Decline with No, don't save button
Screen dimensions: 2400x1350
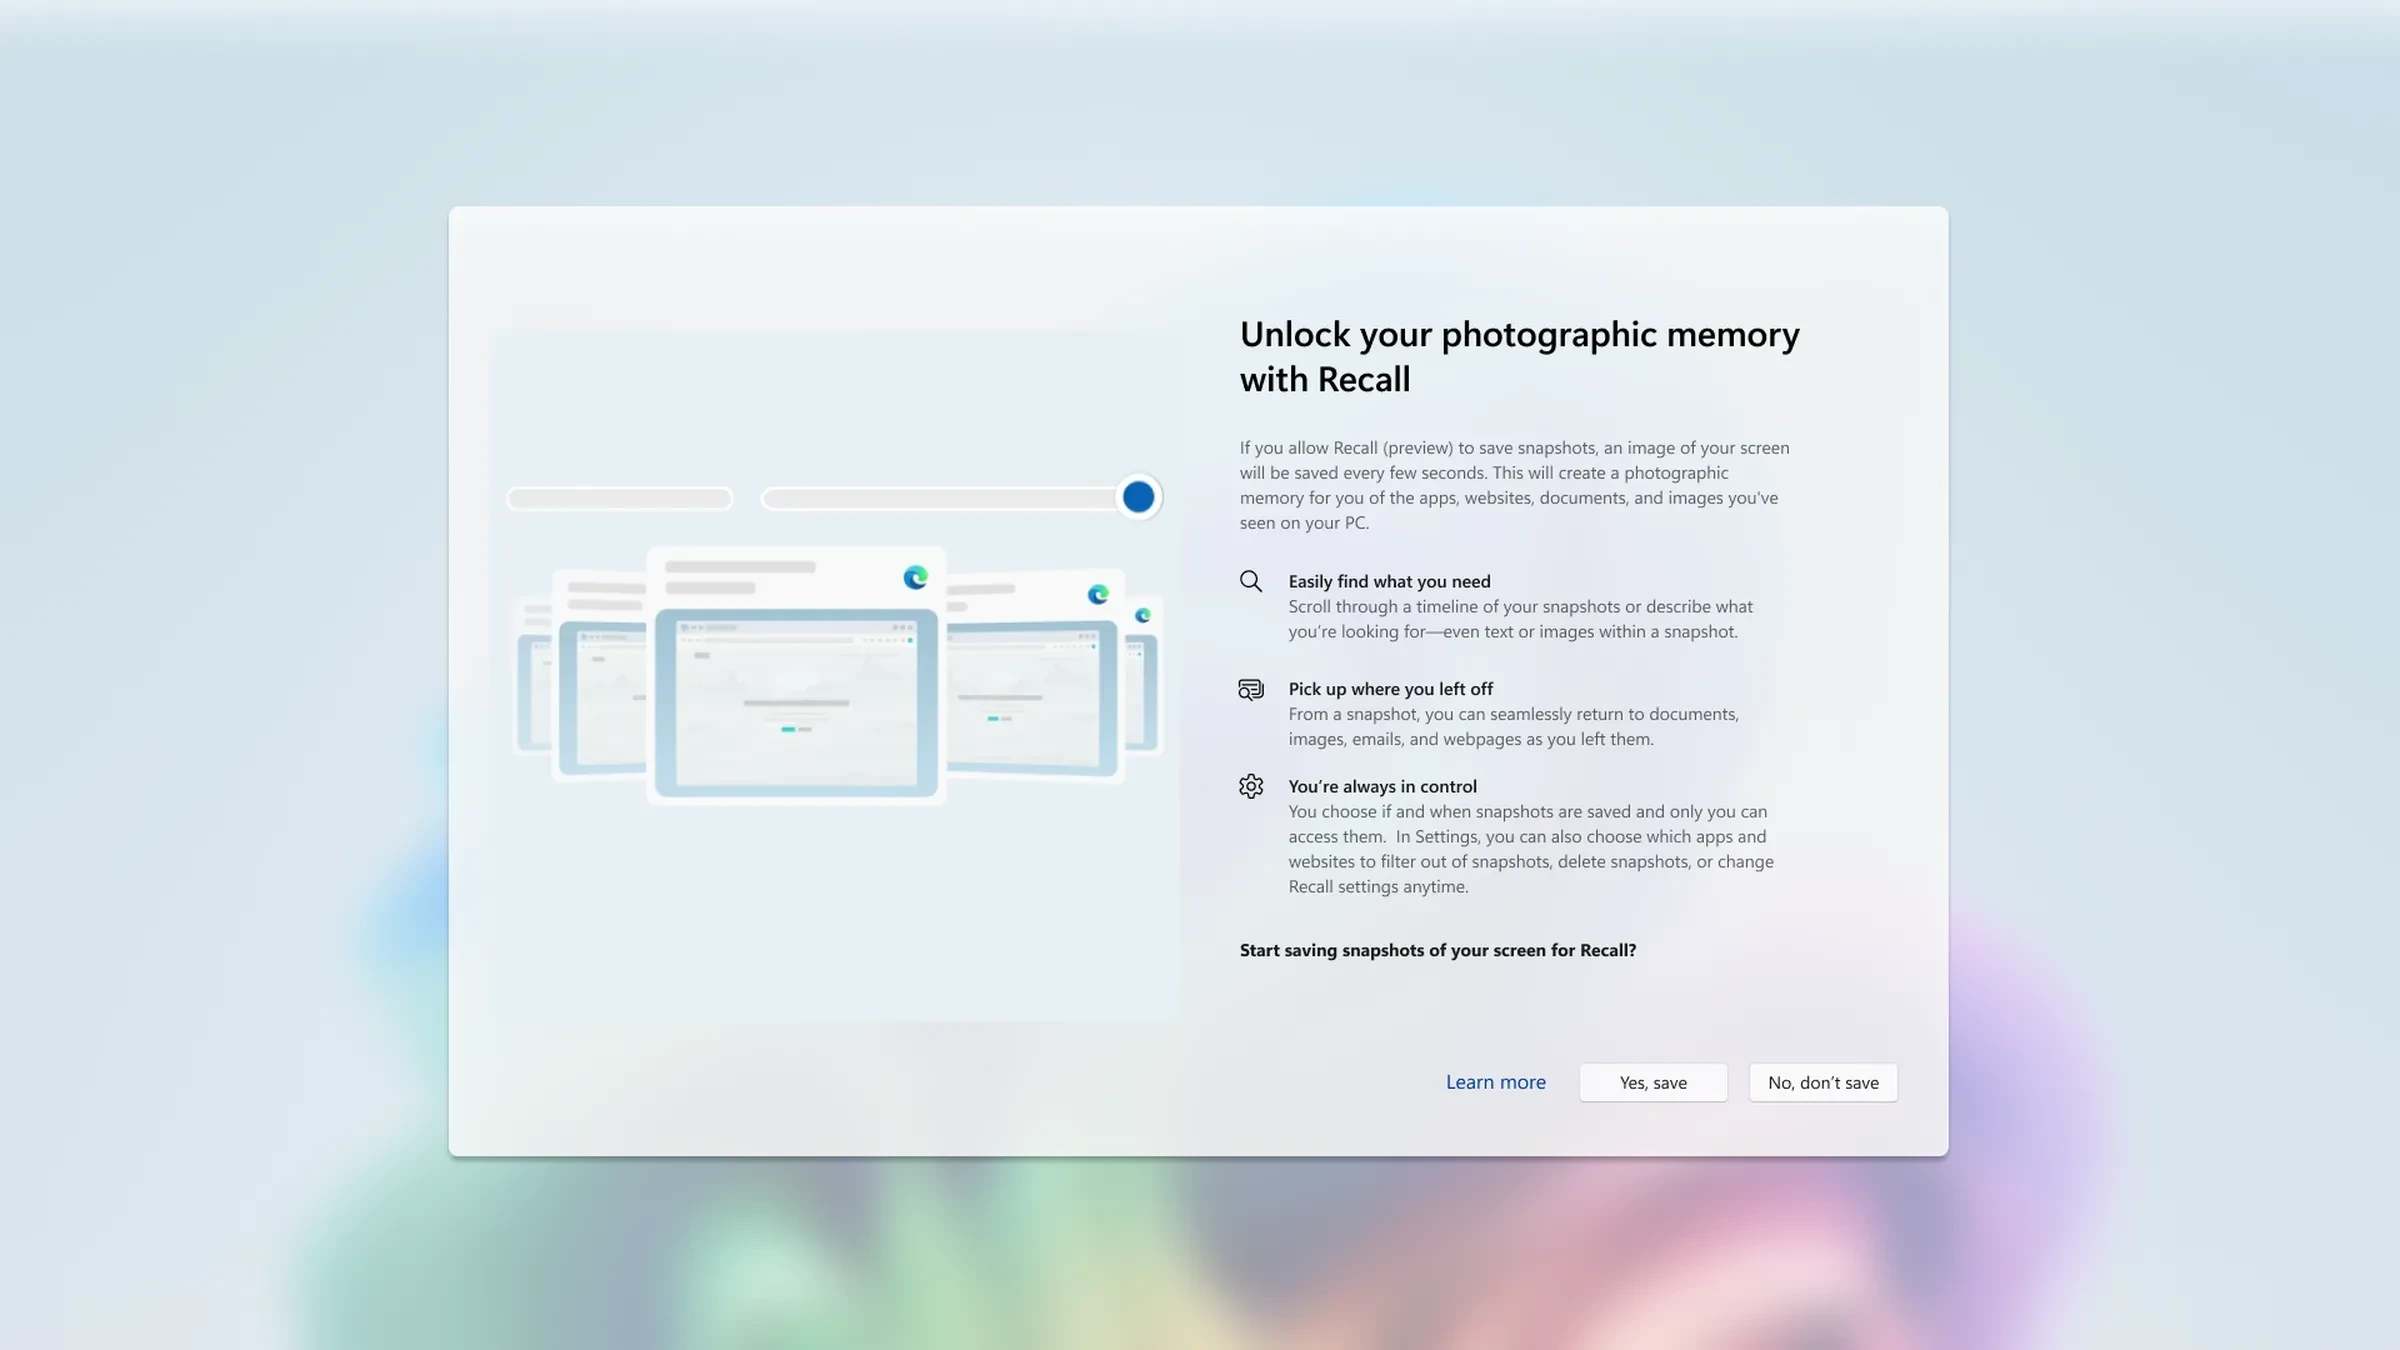(1823, 1082)
